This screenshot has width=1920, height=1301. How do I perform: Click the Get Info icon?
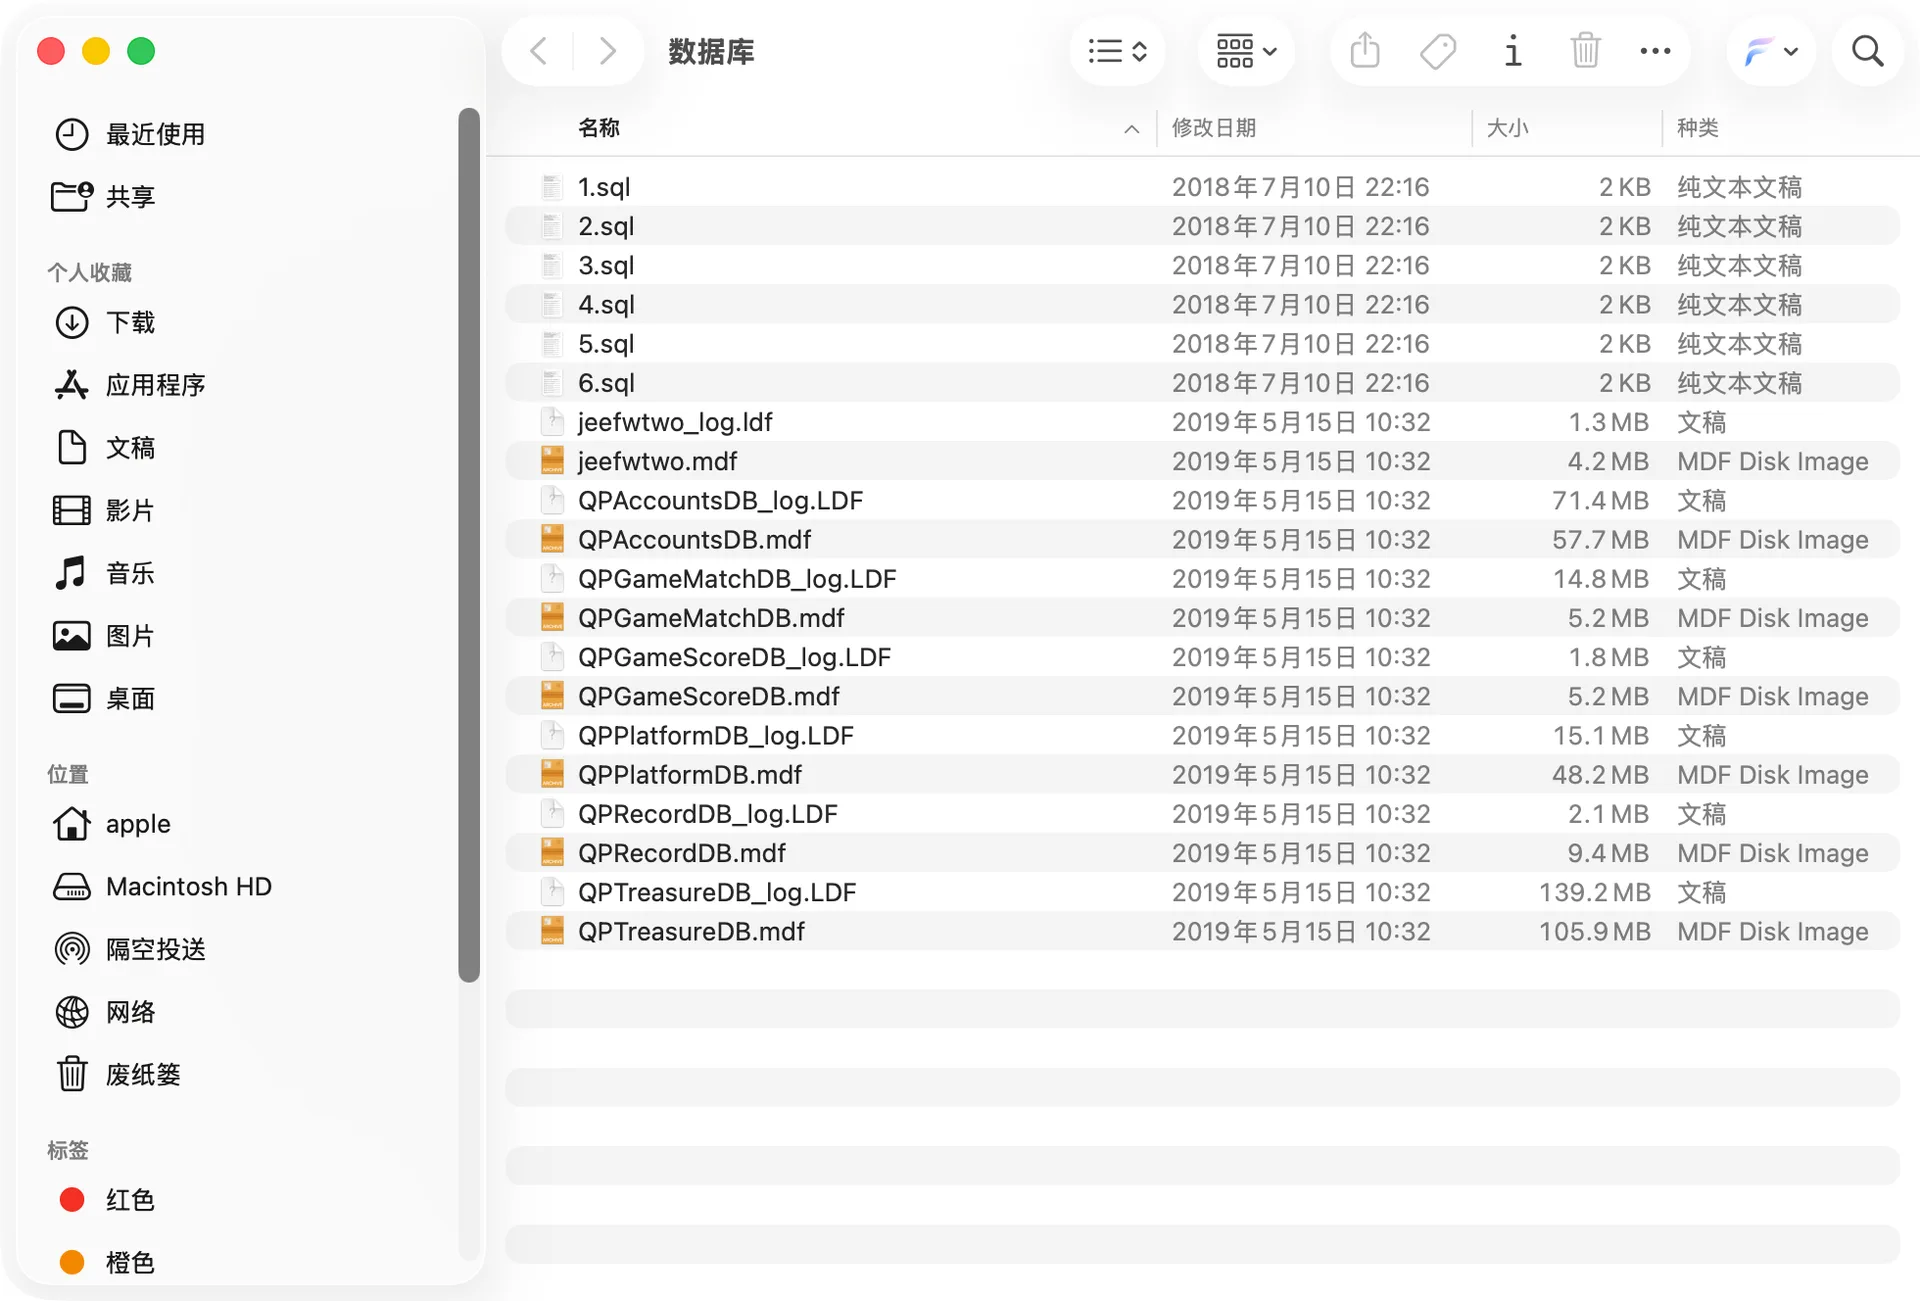click(1513, 51)
